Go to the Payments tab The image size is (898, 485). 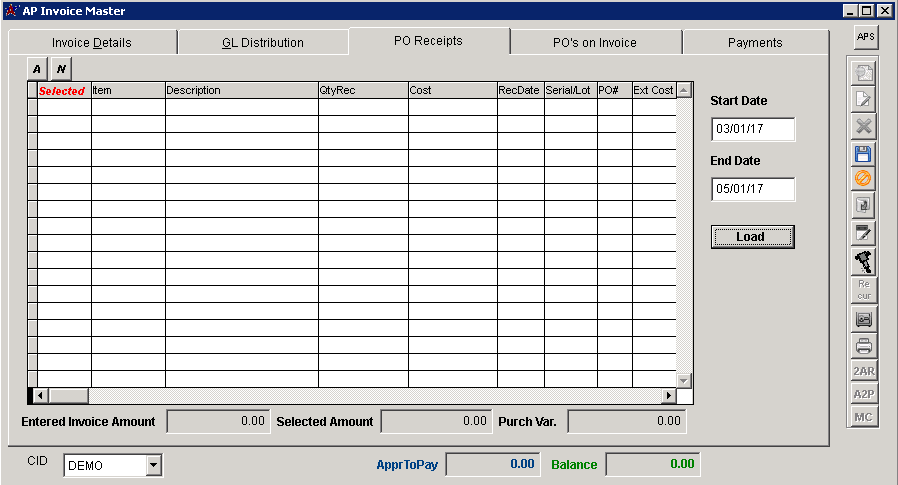point(755,43)
